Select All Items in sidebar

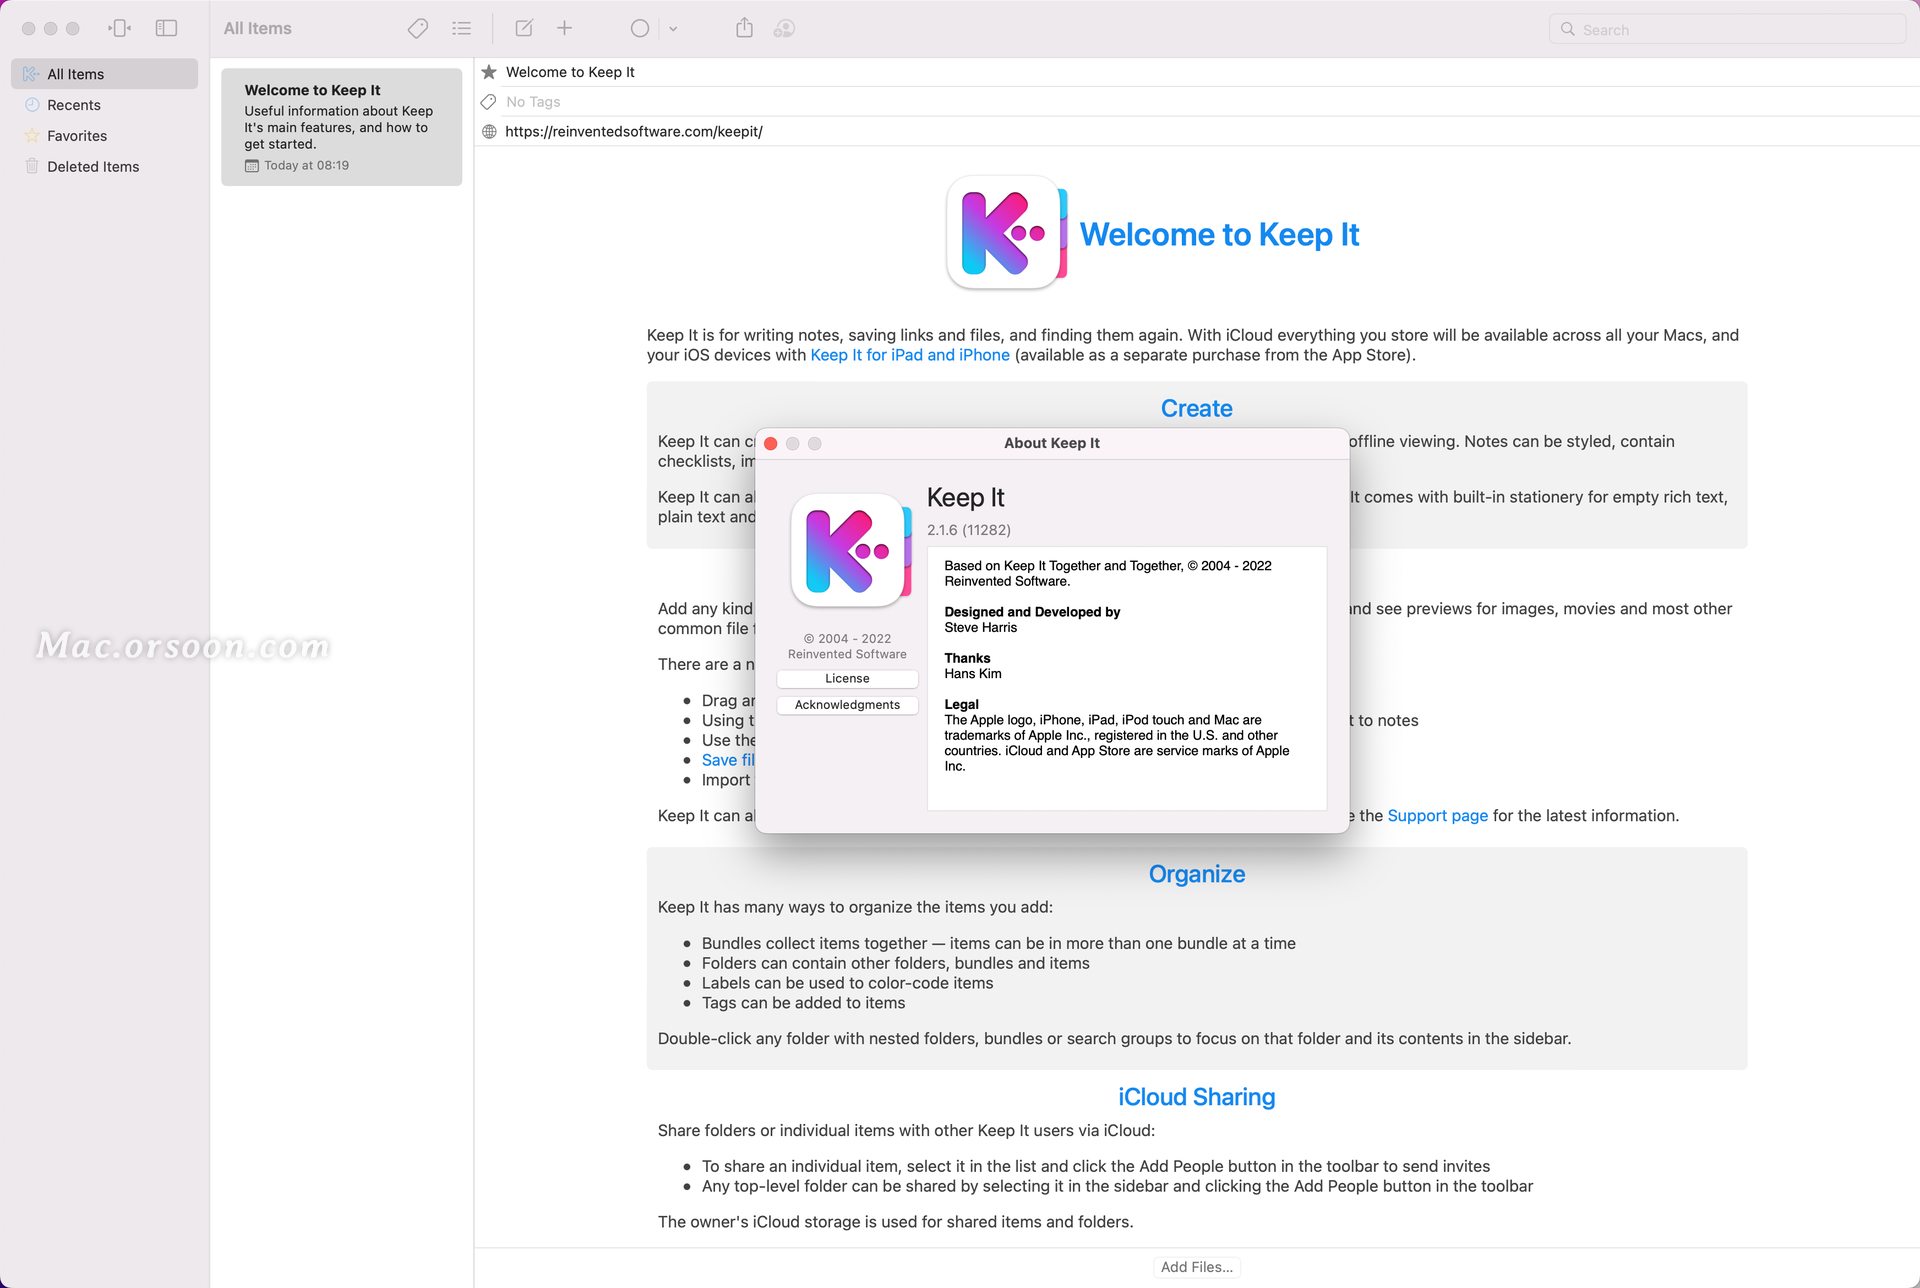[105, 74]
